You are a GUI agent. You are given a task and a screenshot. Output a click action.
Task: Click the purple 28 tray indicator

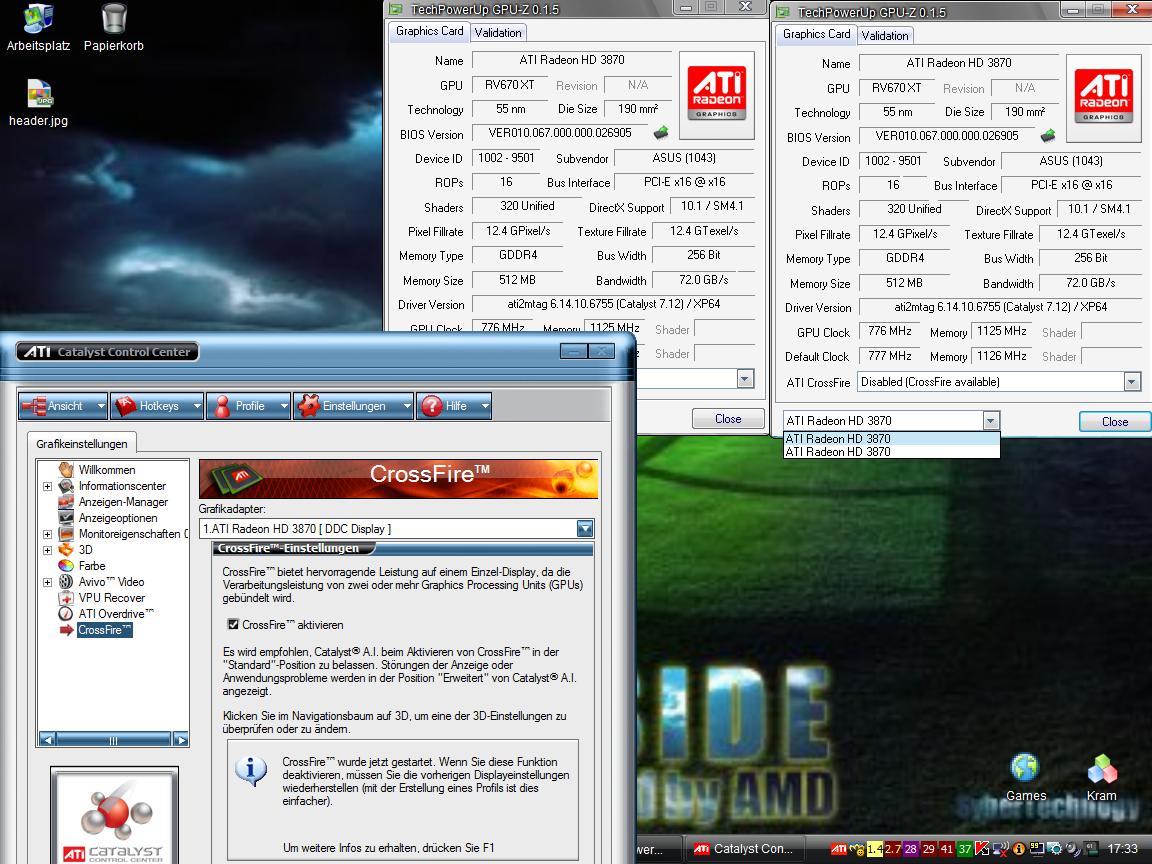click(911, 849)
